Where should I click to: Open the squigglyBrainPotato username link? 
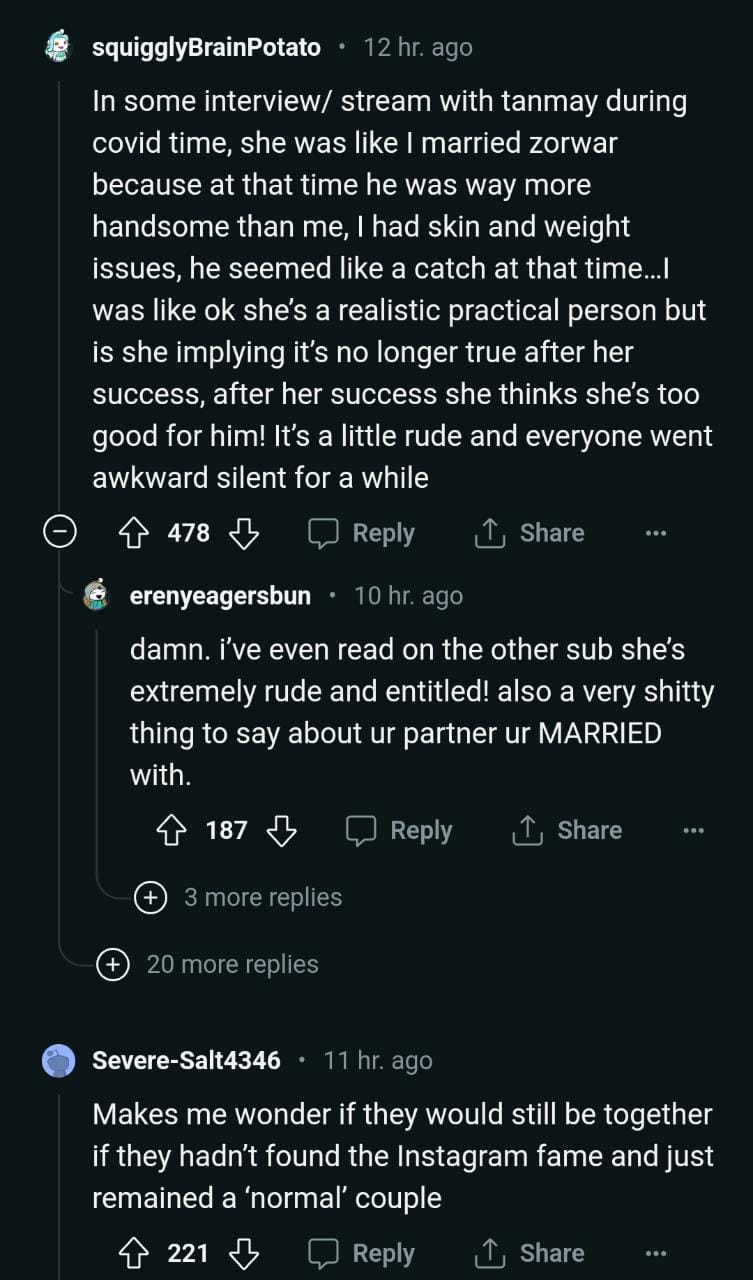coord(206,47)
